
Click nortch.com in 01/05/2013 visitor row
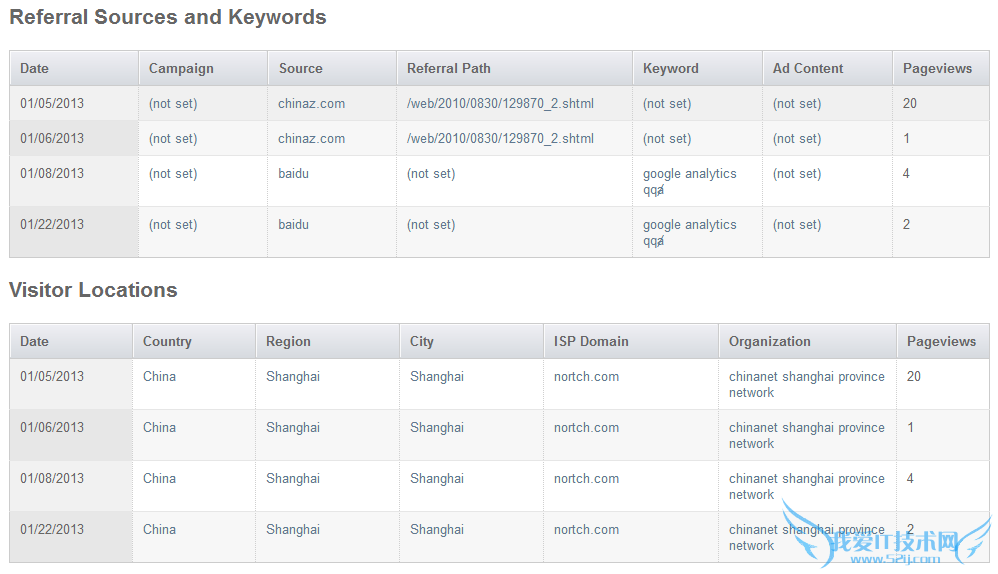coord(586,376)
